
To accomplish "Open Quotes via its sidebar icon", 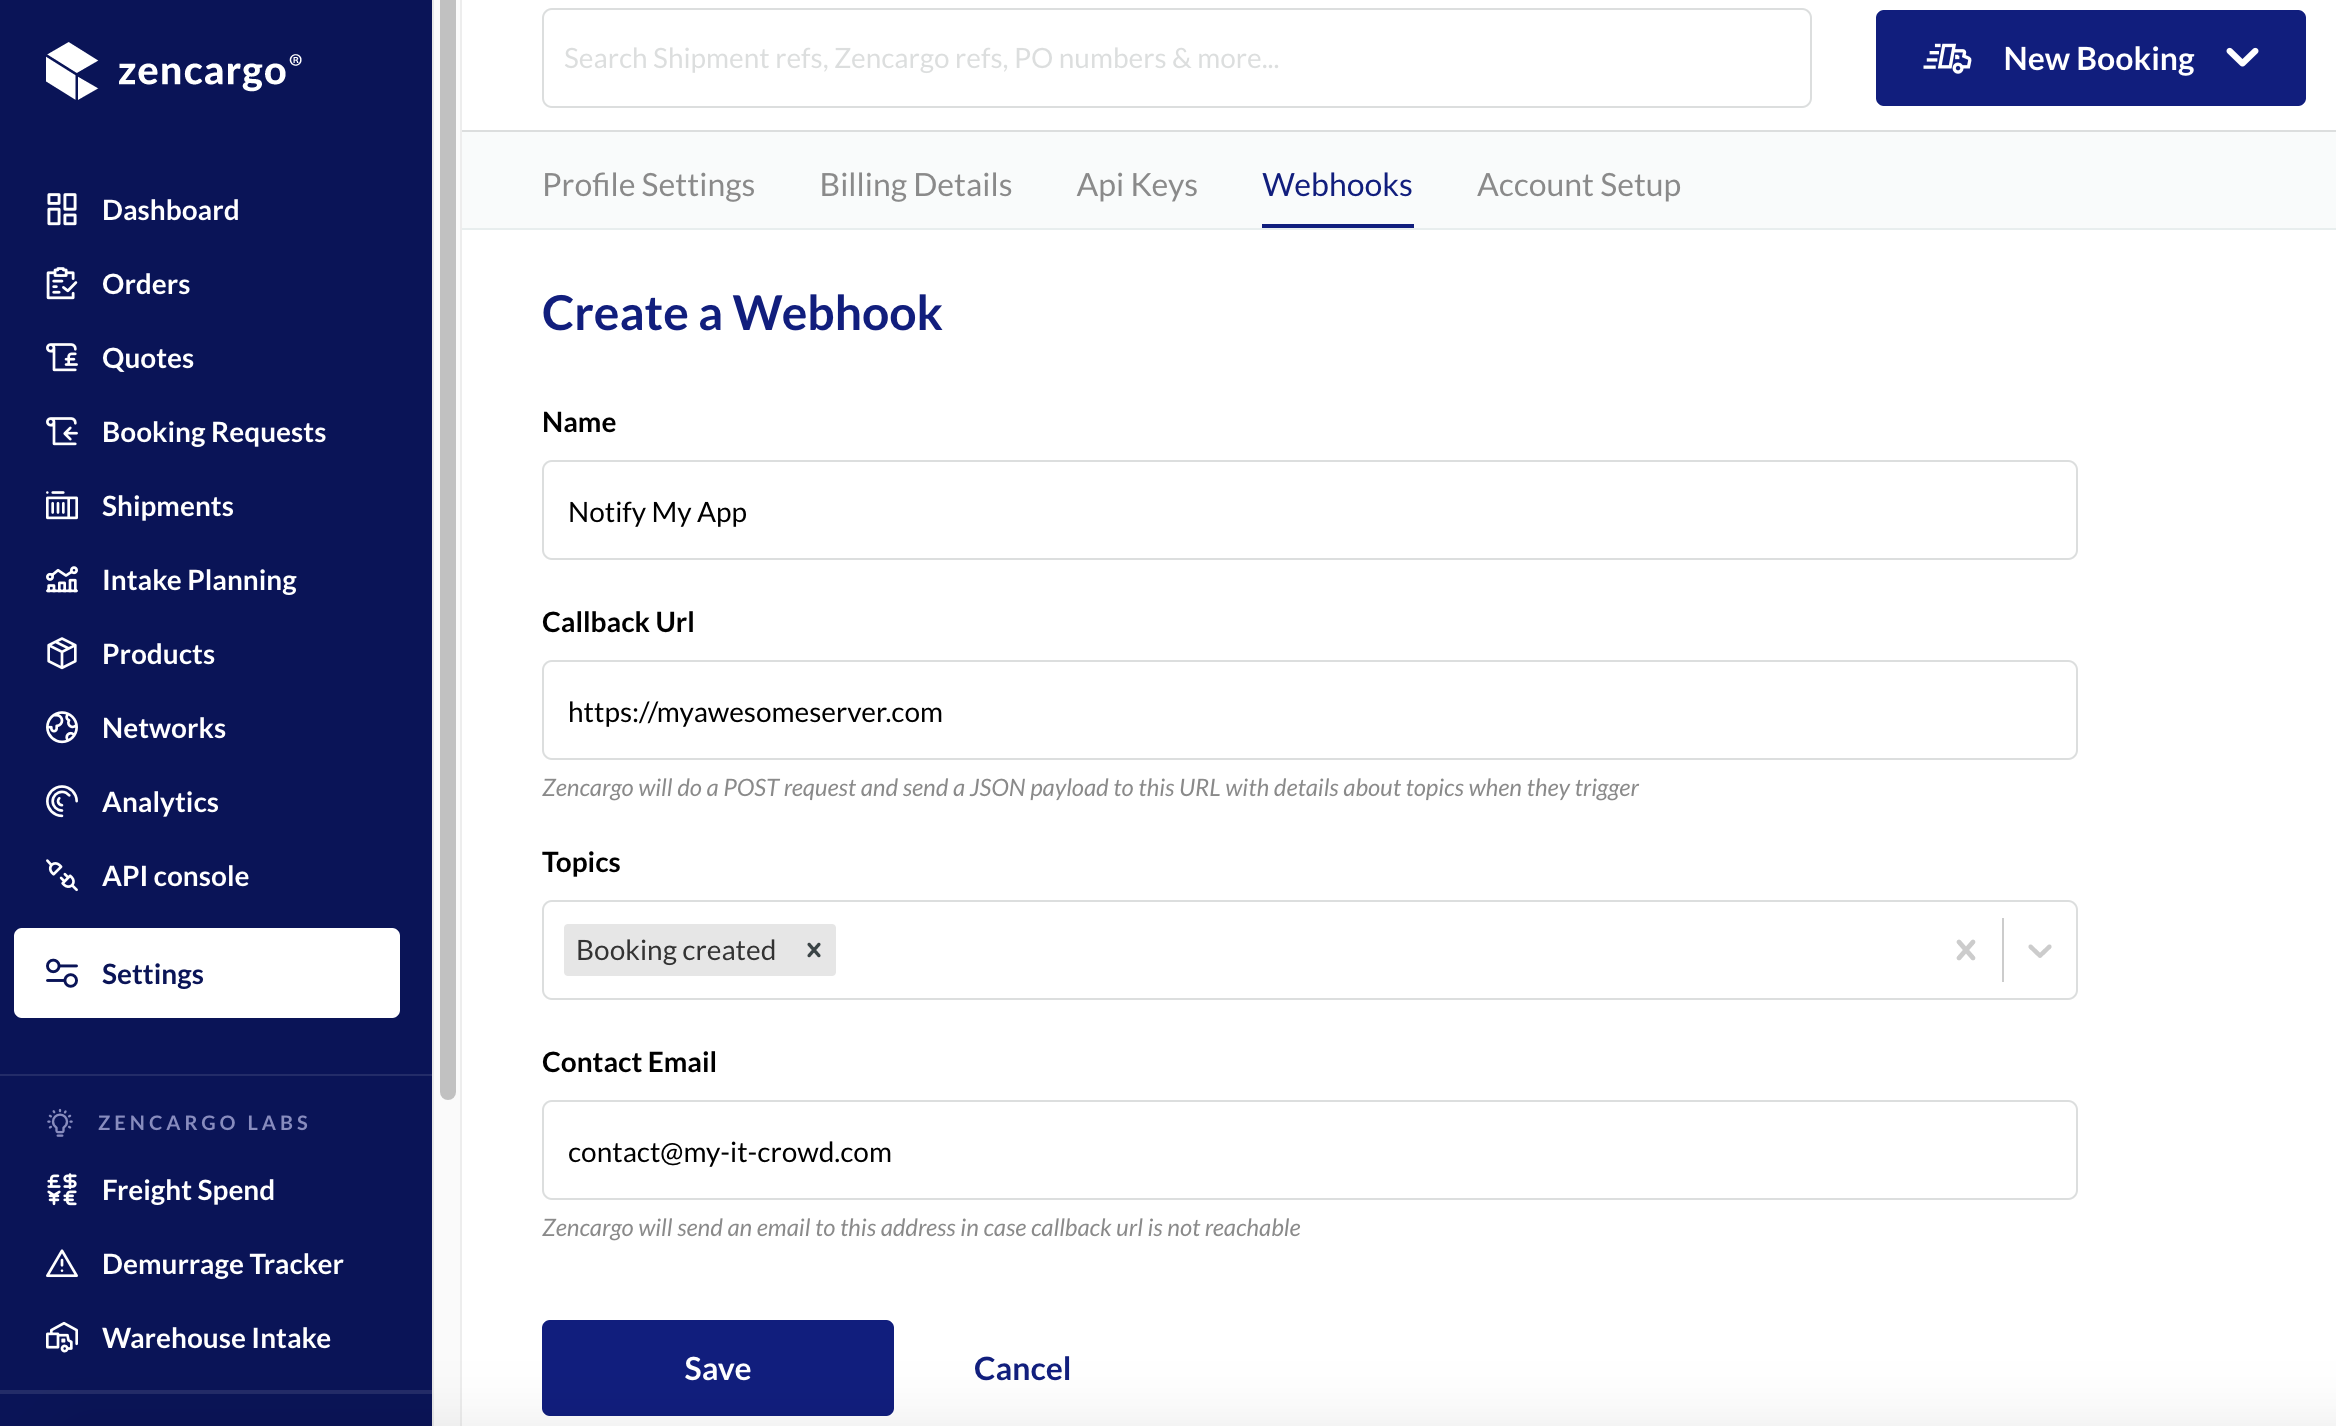I will click(62, 357).
